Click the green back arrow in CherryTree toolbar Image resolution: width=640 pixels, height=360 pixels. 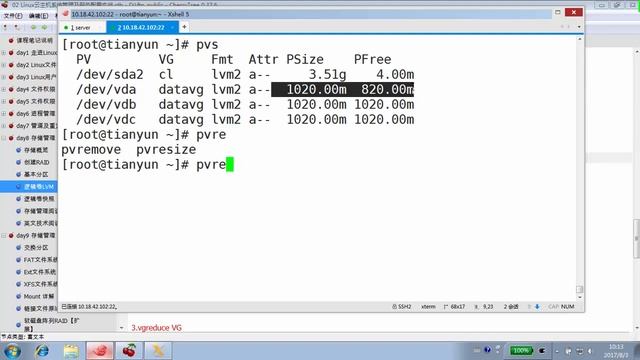(x=33, y=27)
